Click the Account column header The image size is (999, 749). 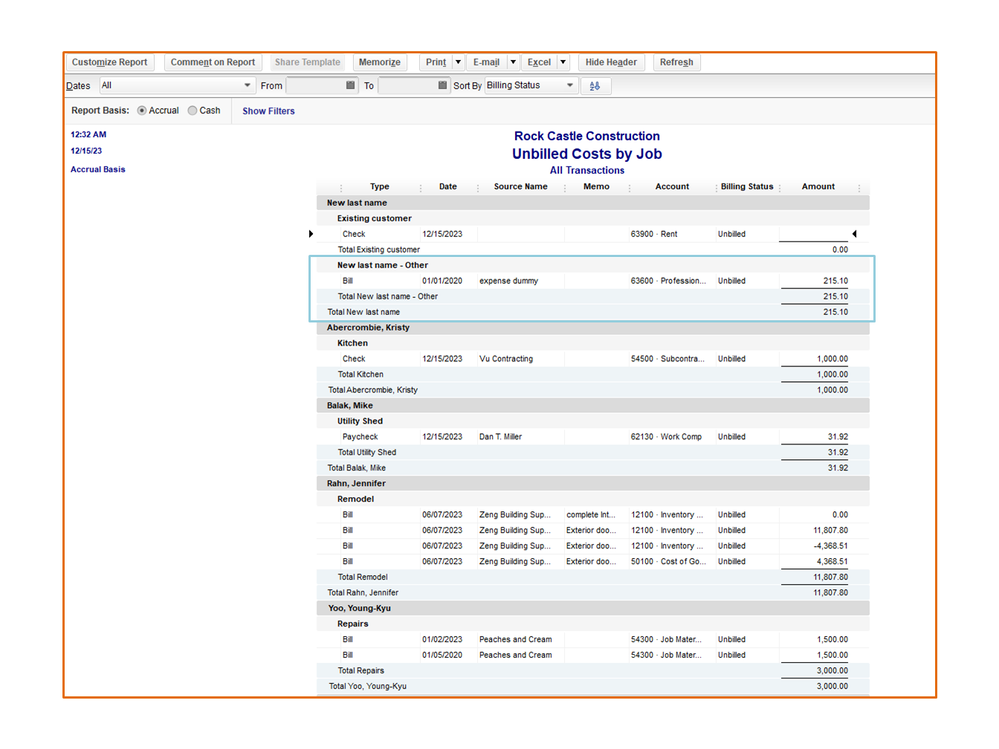(x=672, y=187)
